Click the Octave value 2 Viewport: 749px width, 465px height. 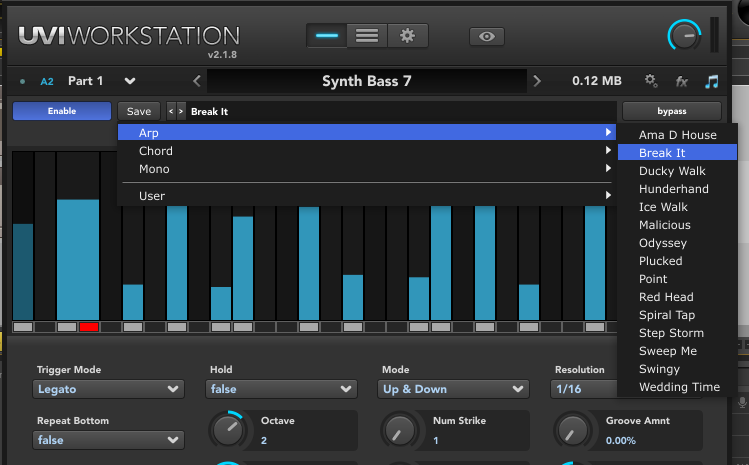point(264,440)
